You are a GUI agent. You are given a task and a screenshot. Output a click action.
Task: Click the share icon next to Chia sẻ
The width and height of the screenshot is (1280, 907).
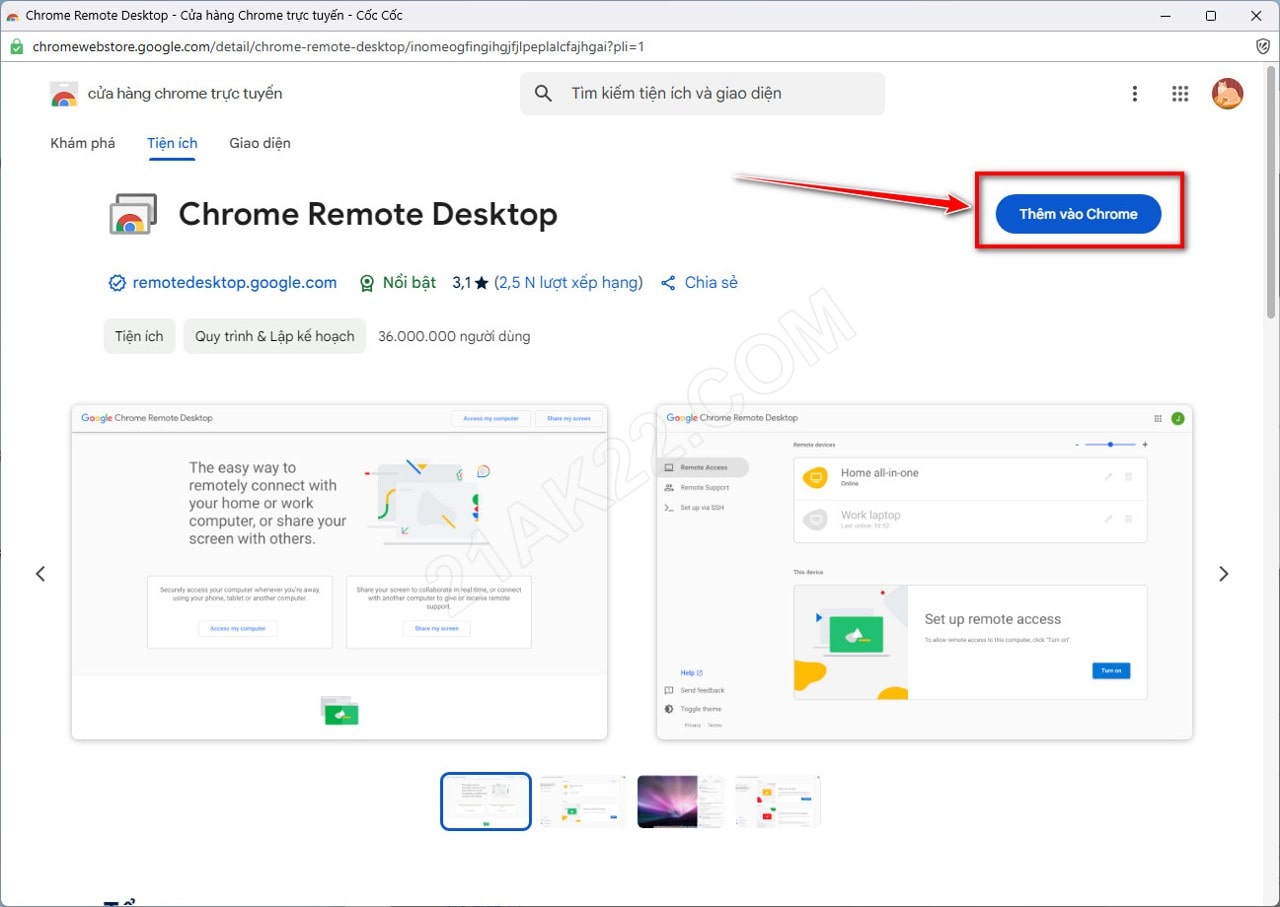tap(668, 283)
